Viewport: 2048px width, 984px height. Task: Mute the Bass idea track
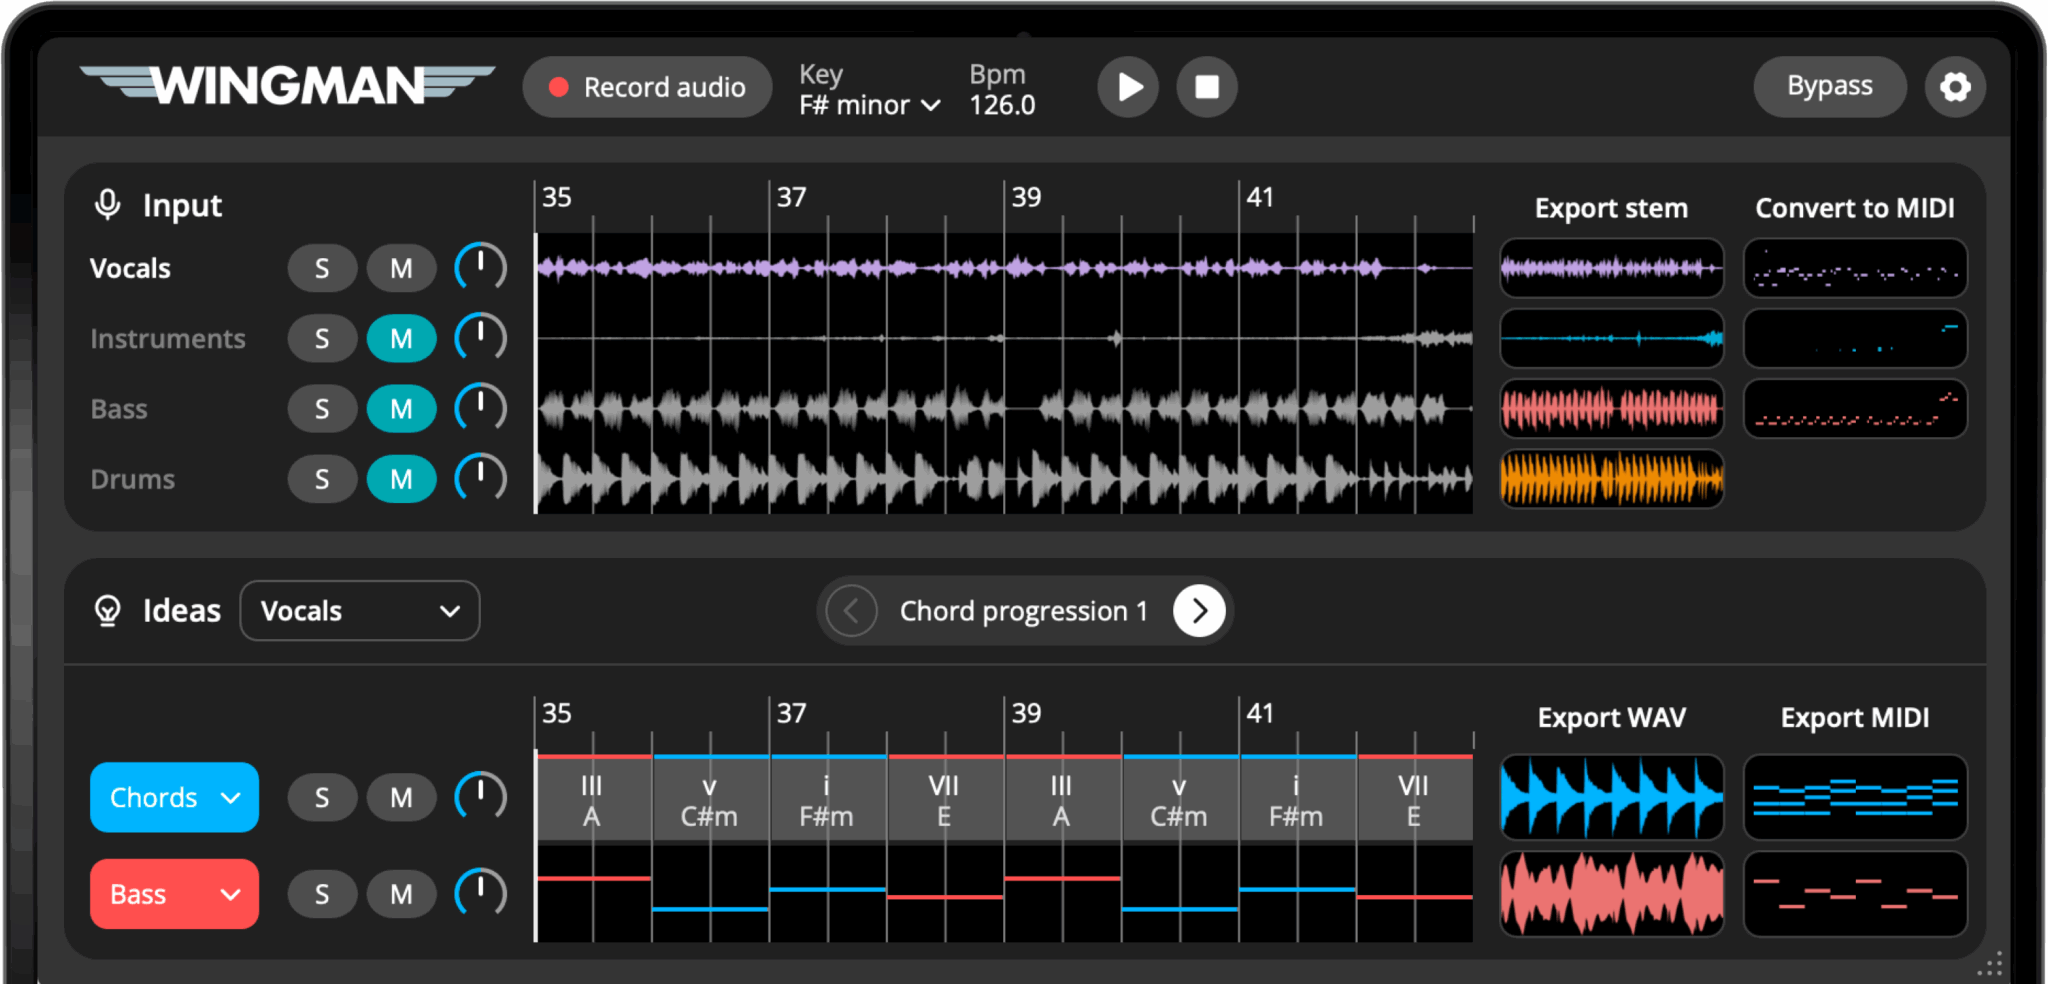[401, 894]
